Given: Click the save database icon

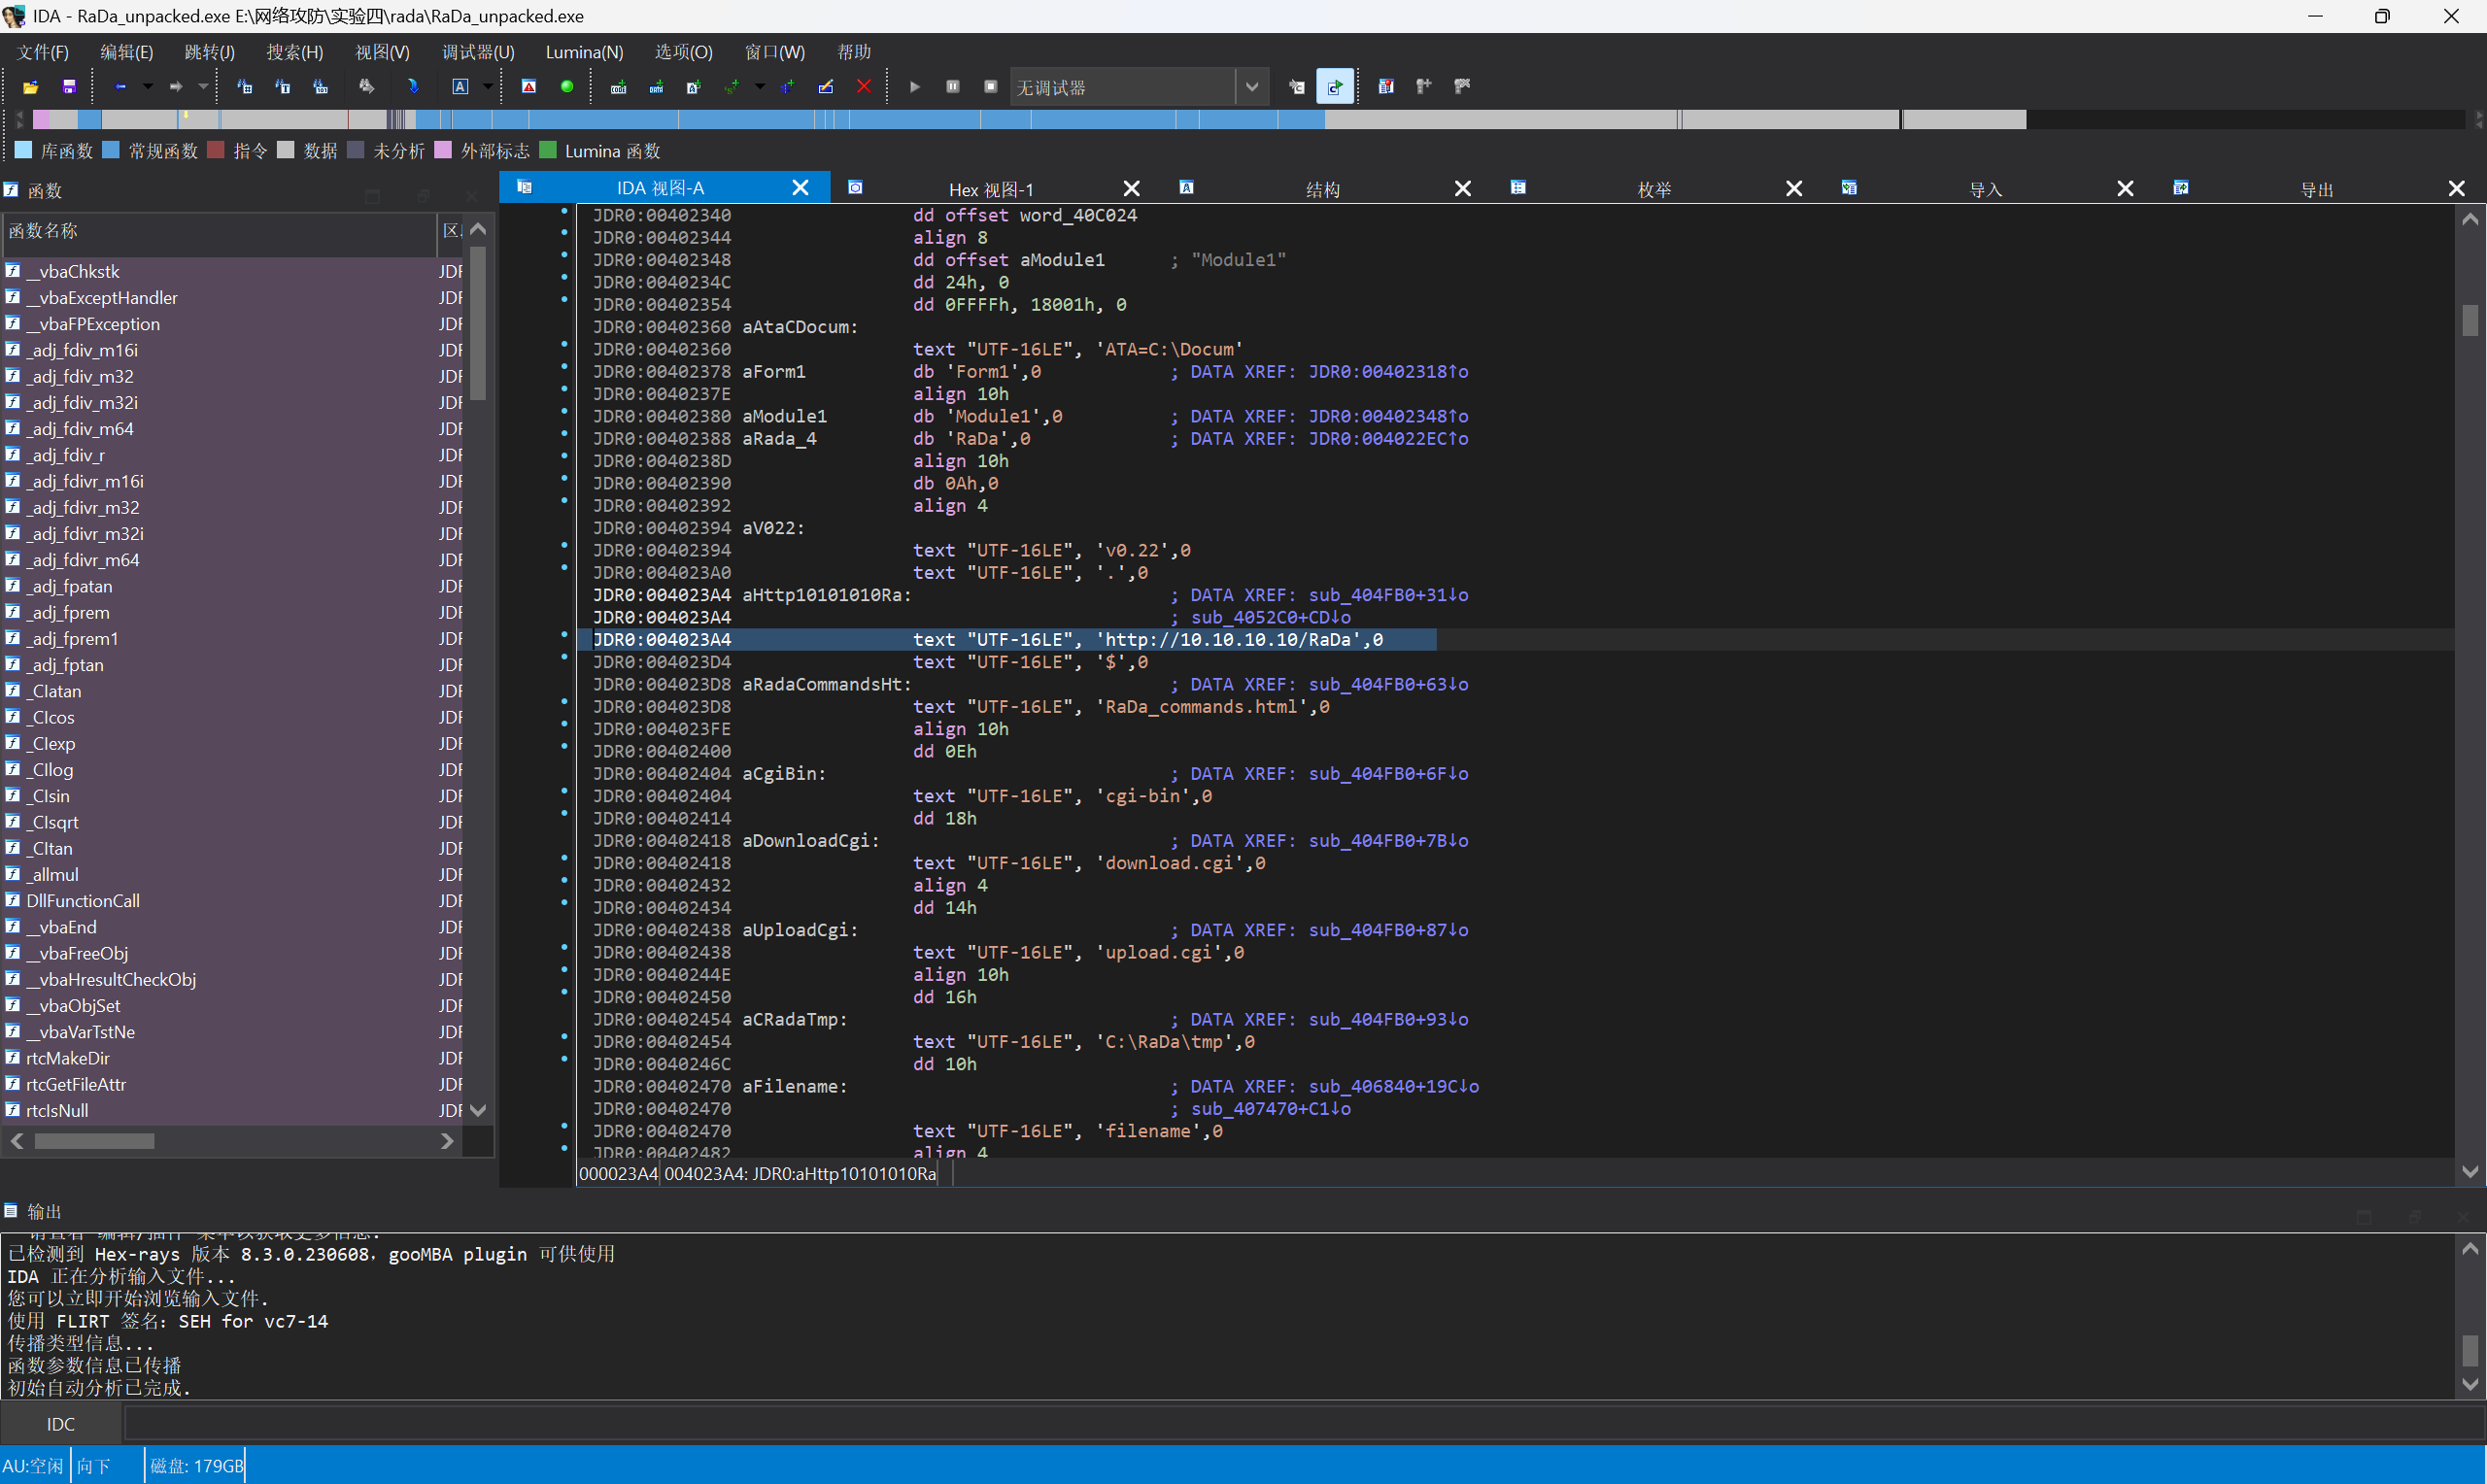Looking at the screenshot, I should 69,87.
